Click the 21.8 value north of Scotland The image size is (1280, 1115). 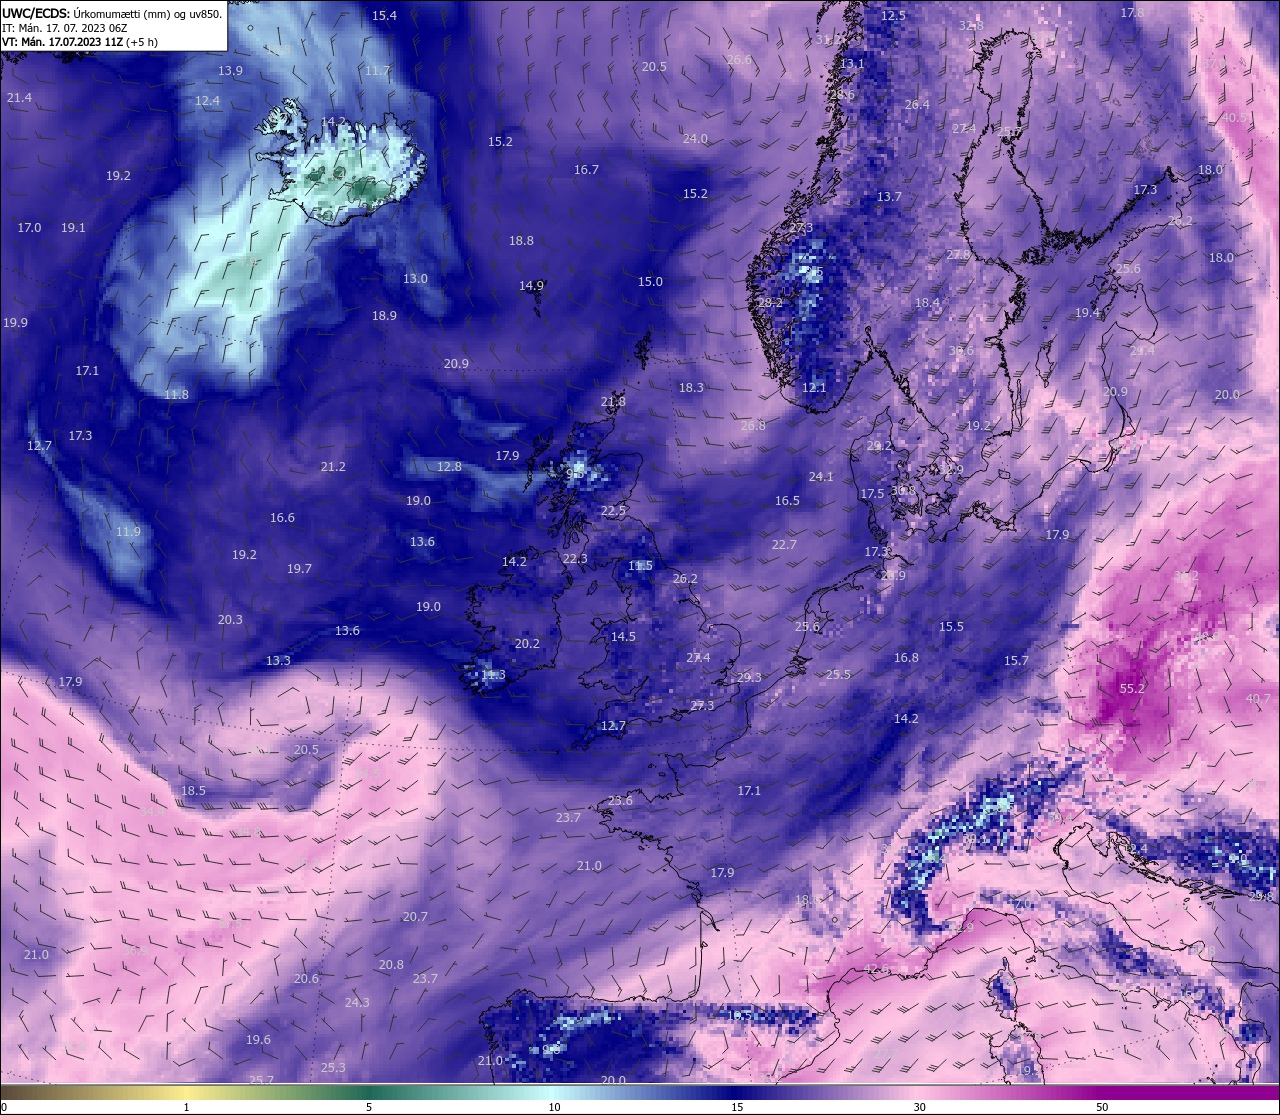point(613,402)
